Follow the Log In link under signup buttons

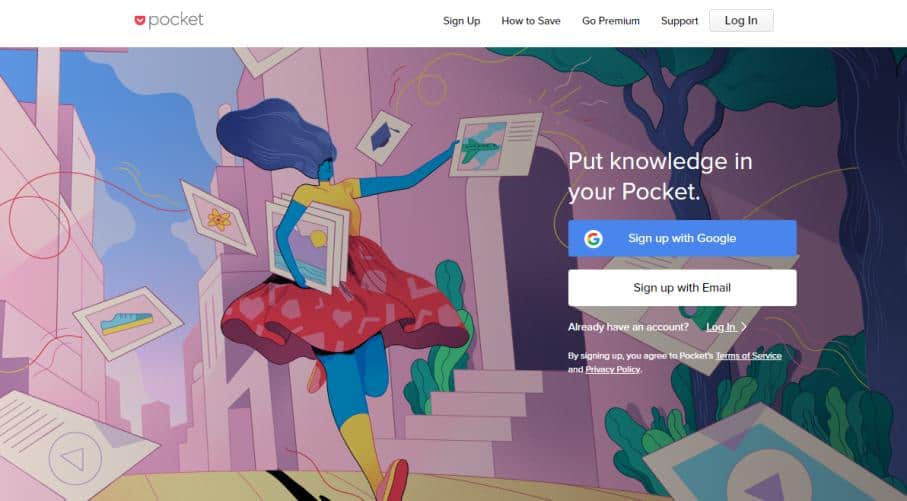(721, 327)
